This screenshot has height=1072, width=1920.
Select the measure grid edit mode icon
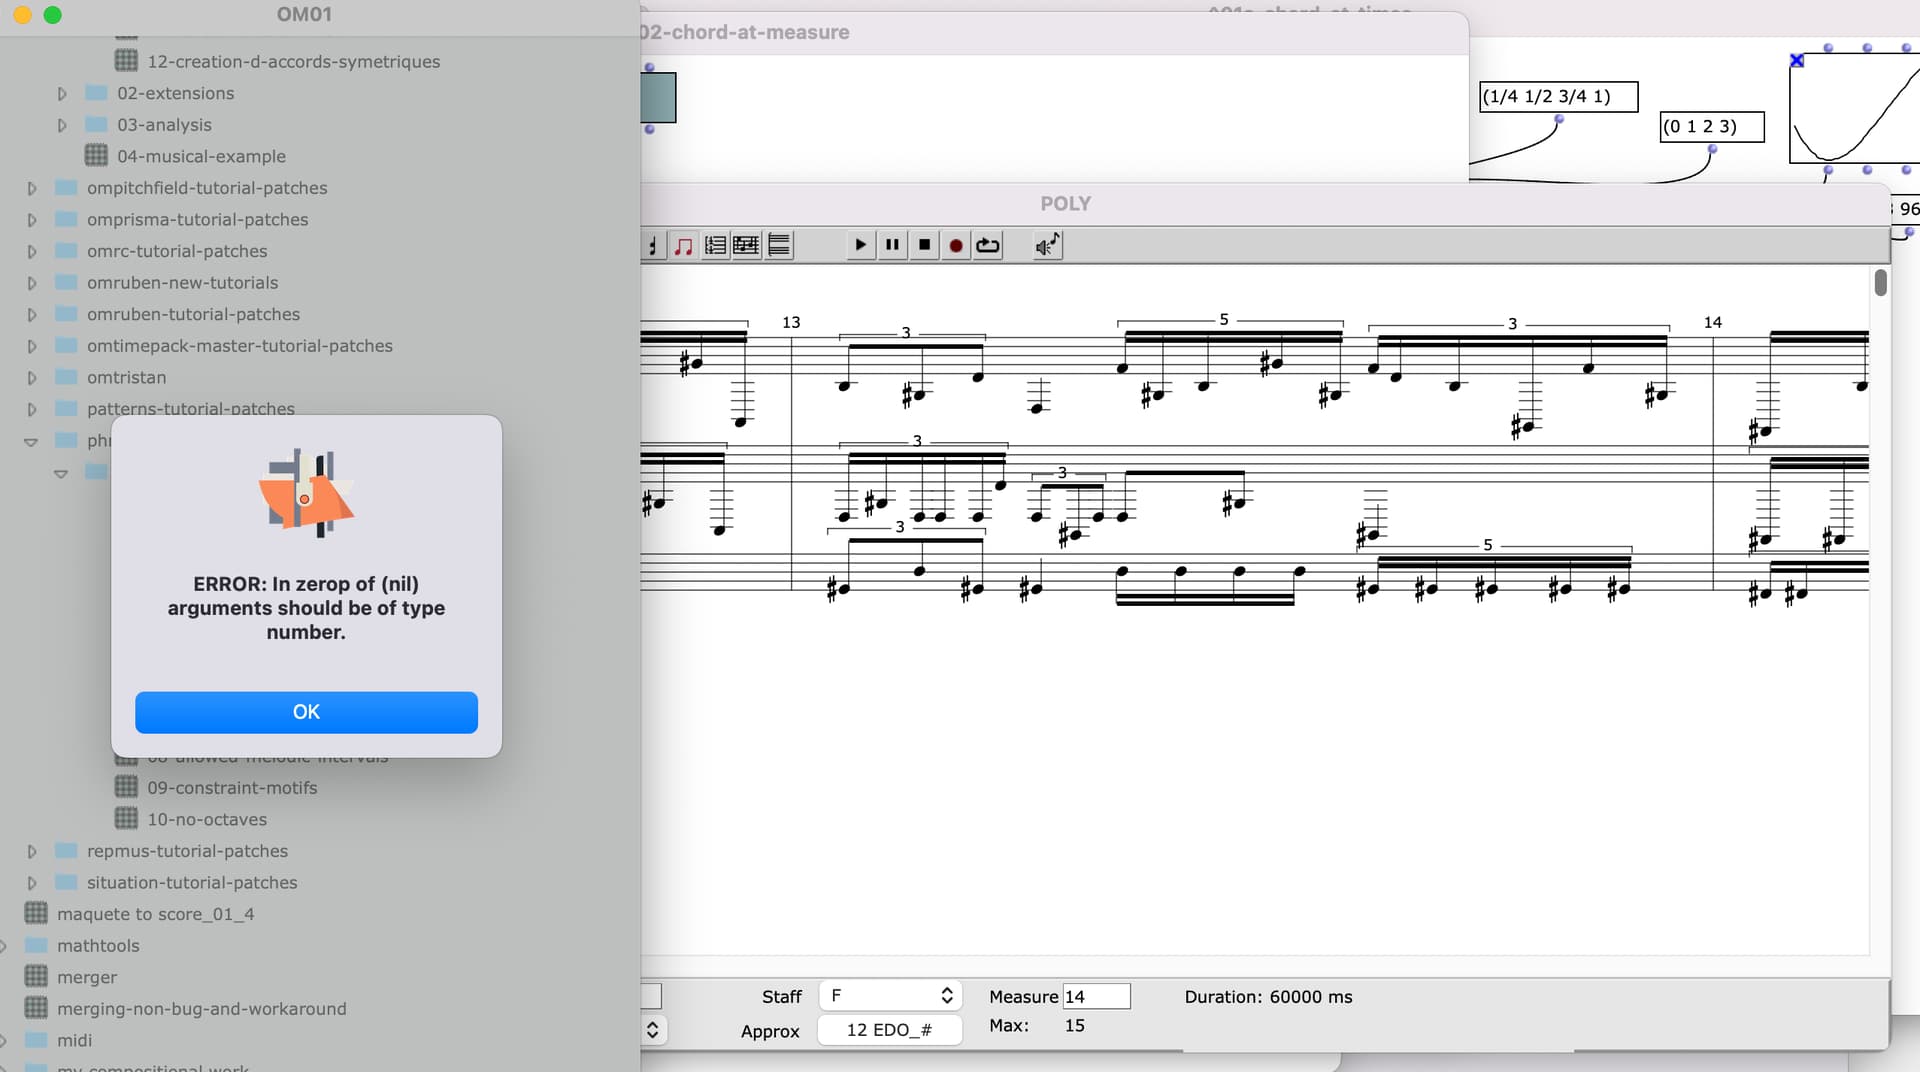point(746,245)
